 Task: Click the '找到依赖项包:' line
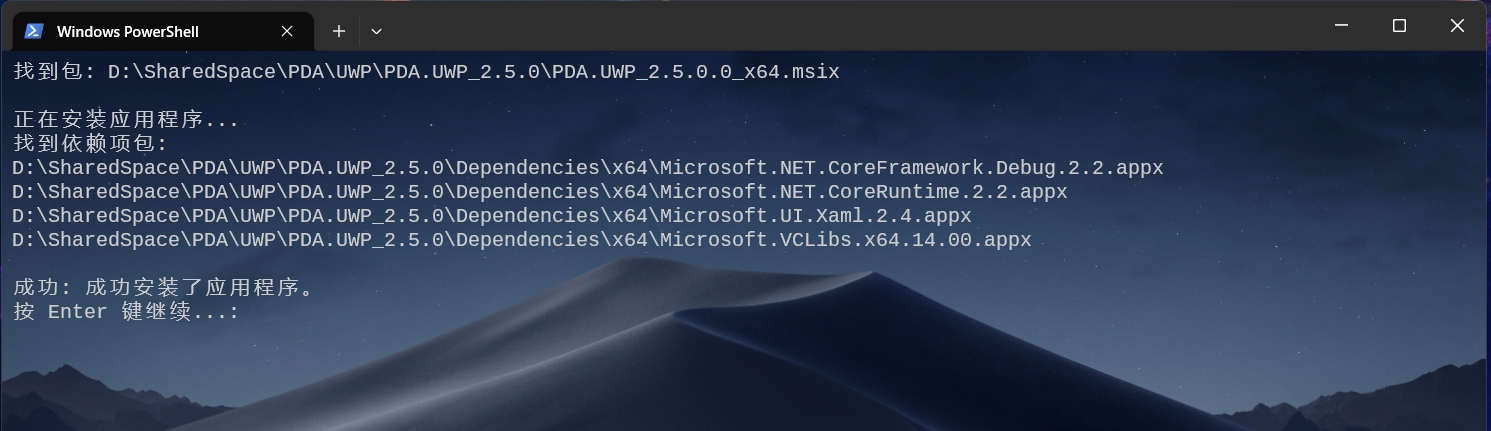pyautogui.click(x=90, y=144)
